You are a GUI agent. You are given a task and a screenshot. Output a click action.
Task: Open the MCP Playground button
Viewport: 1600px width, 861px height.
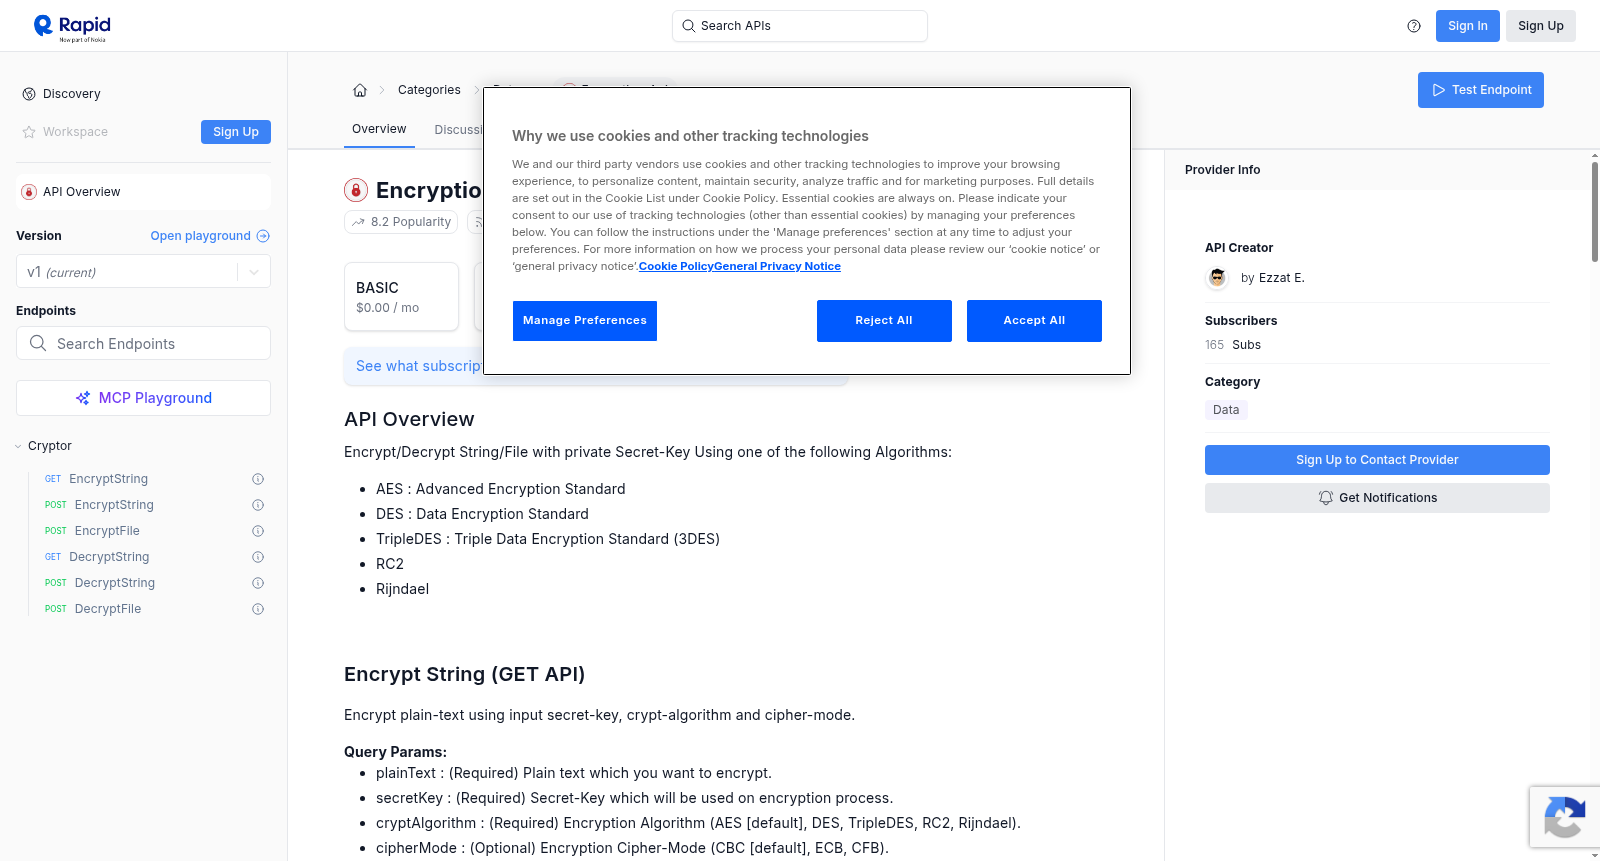click(x=143, y=398)
